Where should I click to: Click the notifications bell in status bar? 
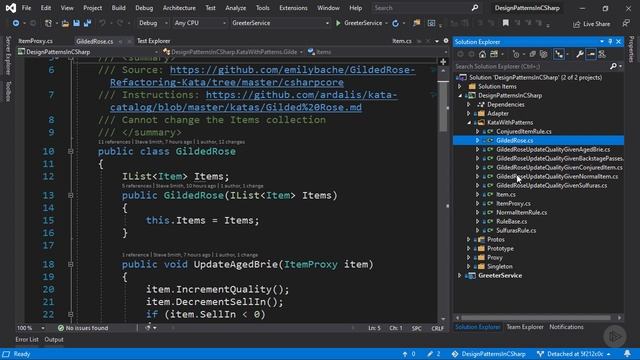(627, 353)
